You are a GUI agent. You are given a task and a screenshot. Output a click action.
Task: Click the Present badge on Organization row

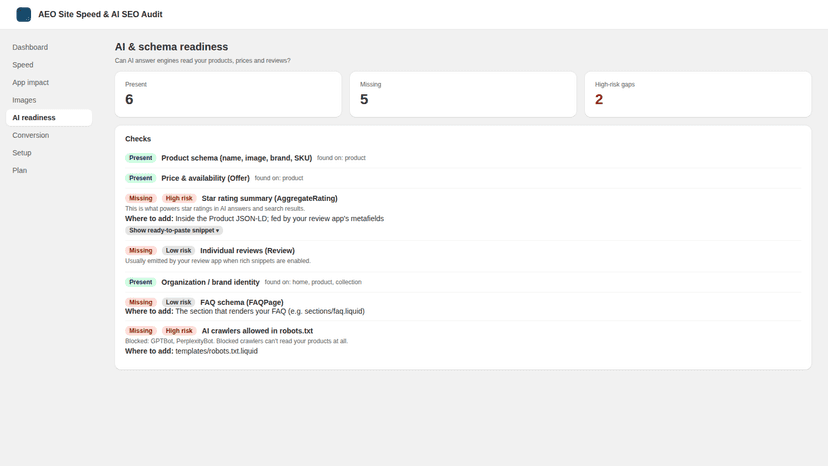pos(140,282)
